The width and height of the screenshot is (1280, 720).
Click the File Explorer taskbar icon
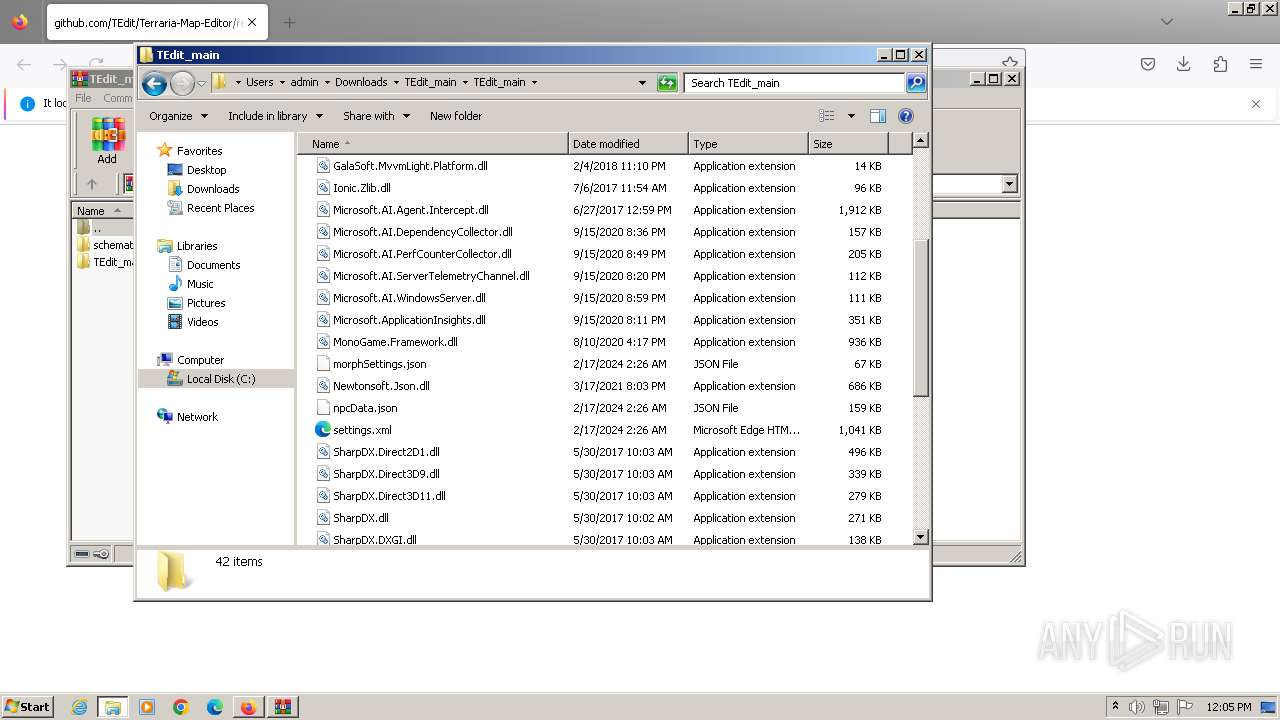coord(113,707)
